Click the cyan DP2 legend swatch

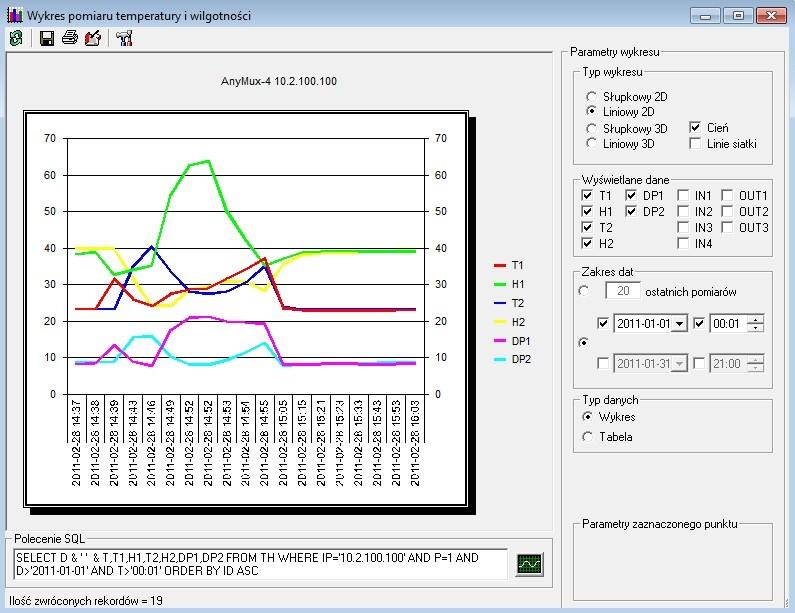coord(500,359)
